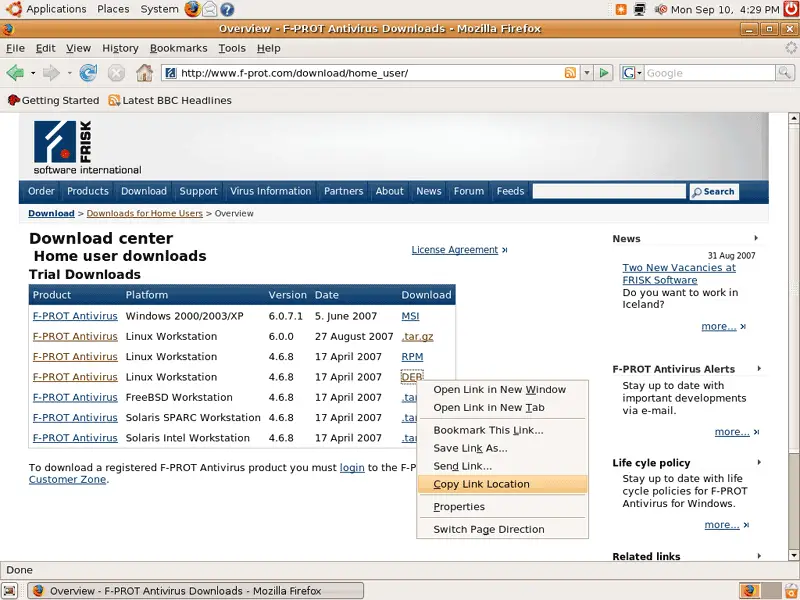Image resolution: width=800 pixels, height=600 pixels.
Task: Open the Customer Zone link
Action: point(67,480)
